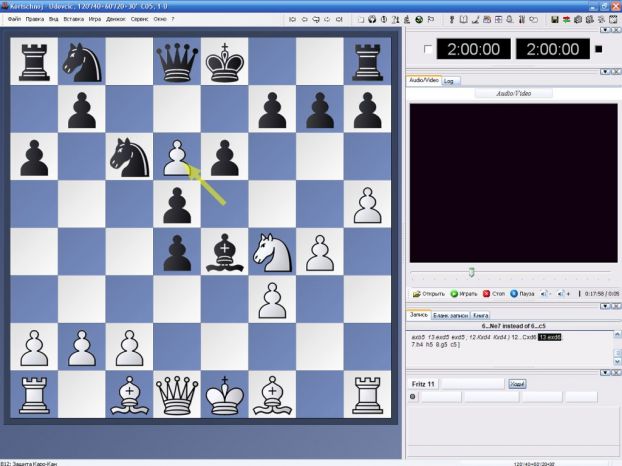Click the flag icon in toolbar

[431, 19]
